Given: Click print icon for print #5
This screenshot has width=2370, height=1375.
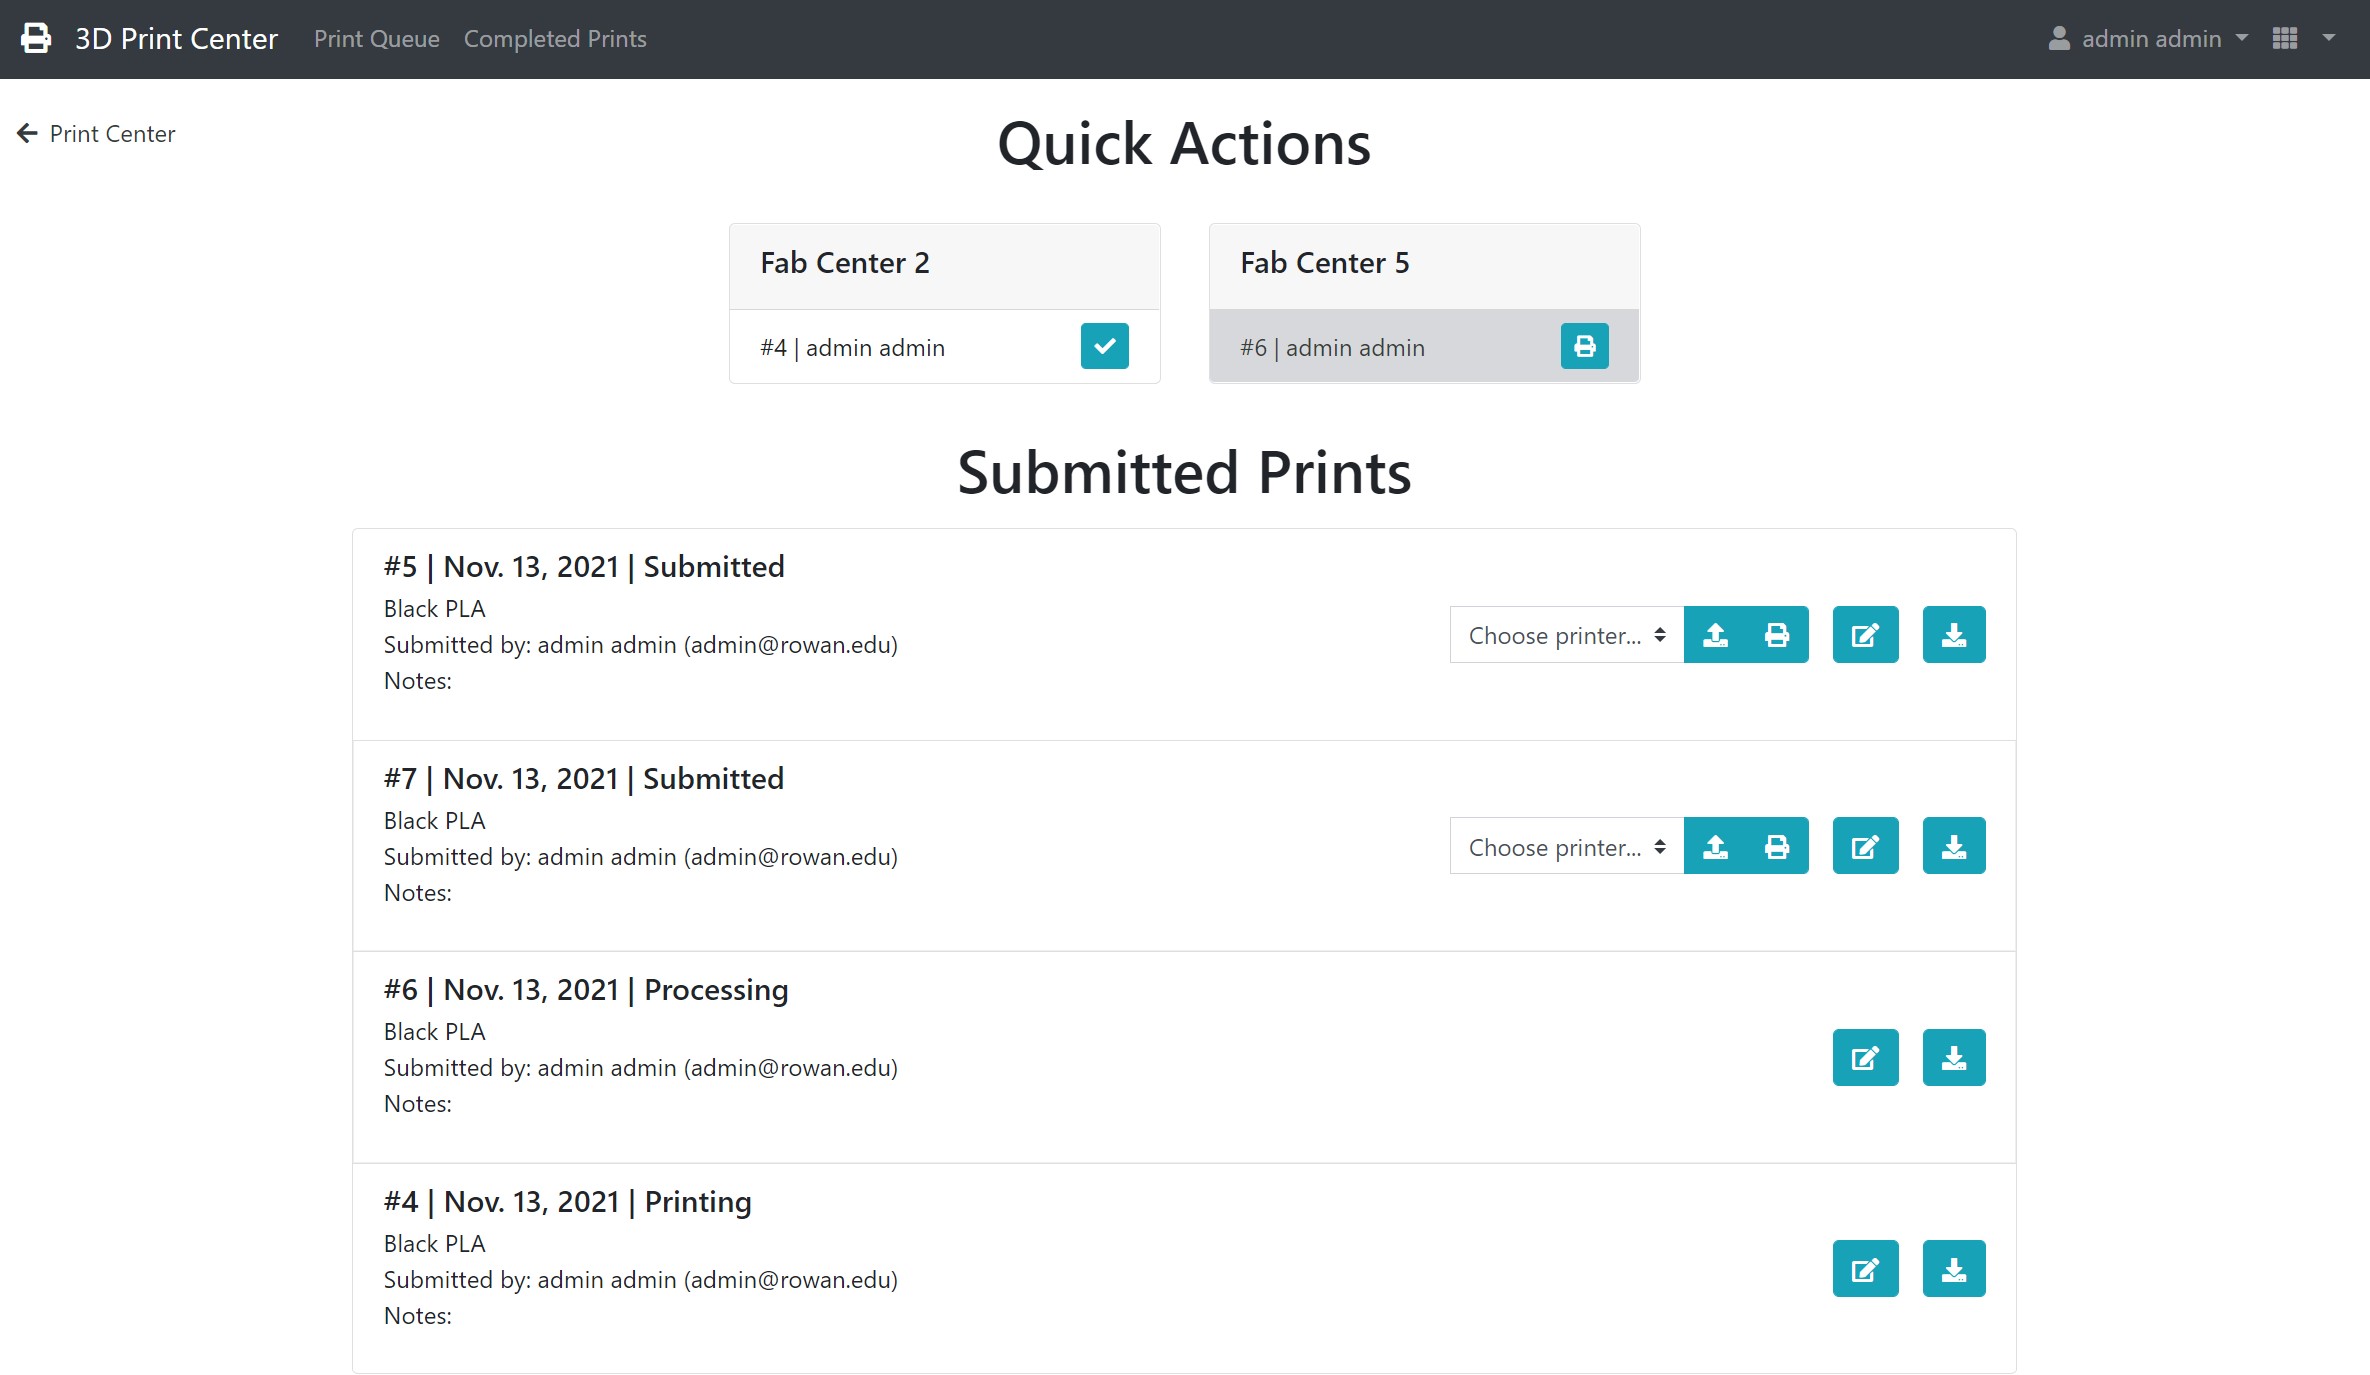Looking at the screenshot, I should (1777, 635).
